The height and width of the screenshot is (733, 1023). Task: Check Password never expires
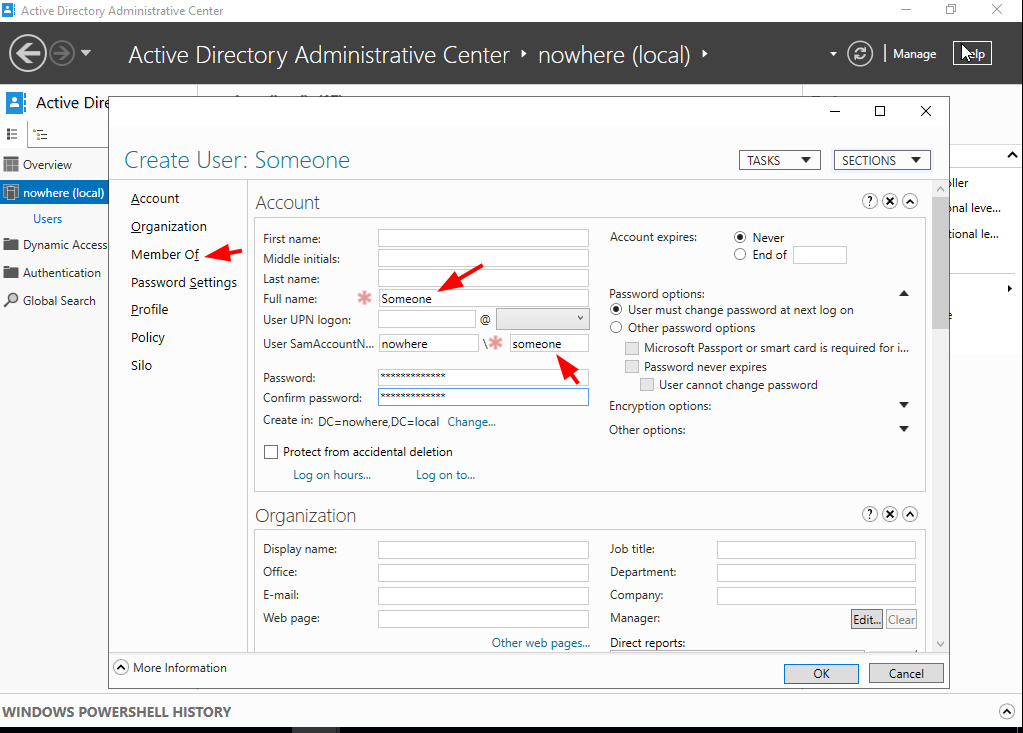click(x=632, y=366)
